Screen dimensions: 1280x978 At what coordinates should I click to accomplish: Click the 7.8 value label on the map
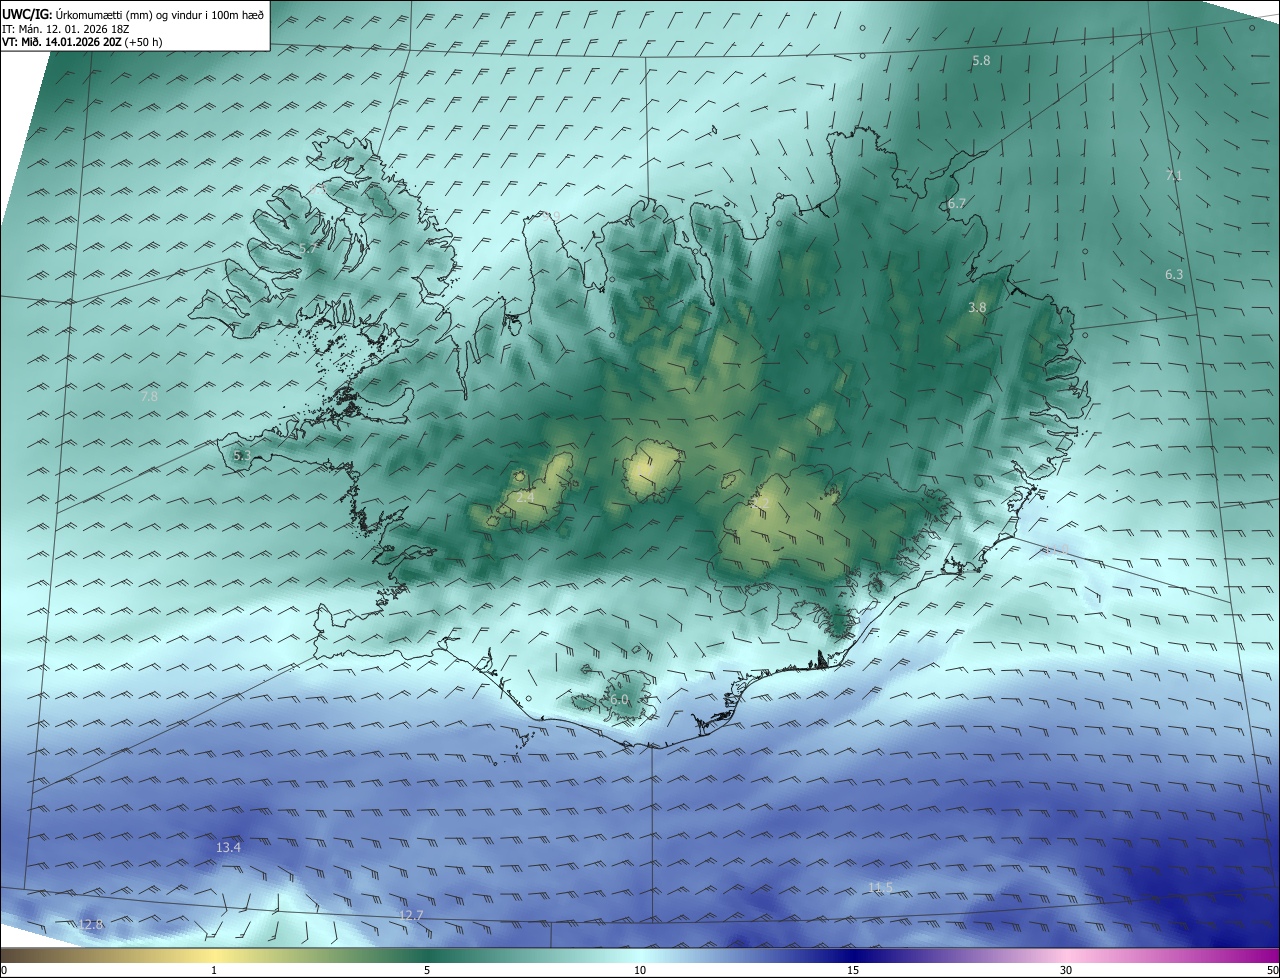click(149, 397)
